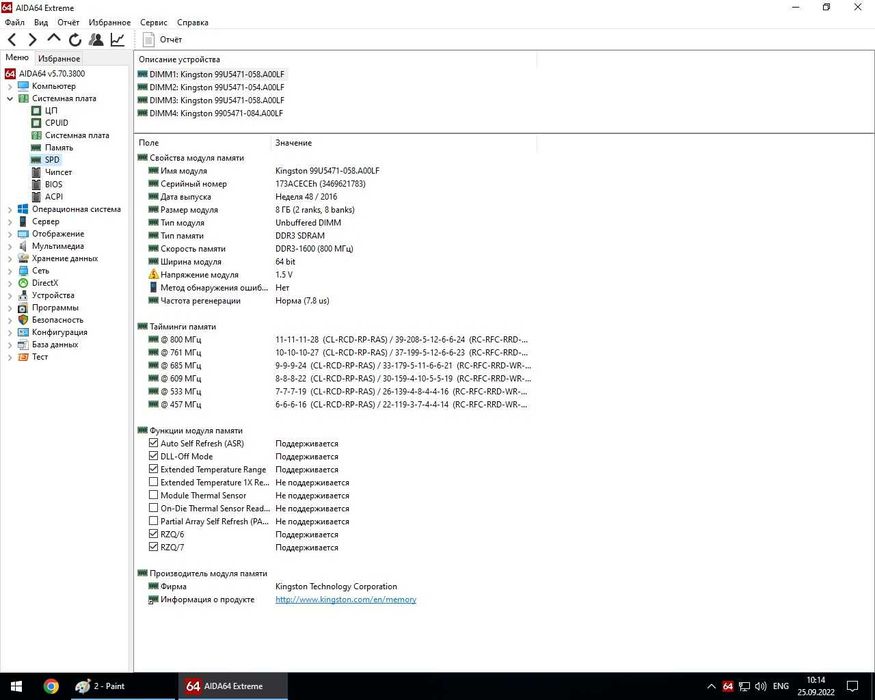Toggle the On-Die Thermal Sensor Readout checkbox
Viewport: 875px width, 700px height.
pos(153,508)
